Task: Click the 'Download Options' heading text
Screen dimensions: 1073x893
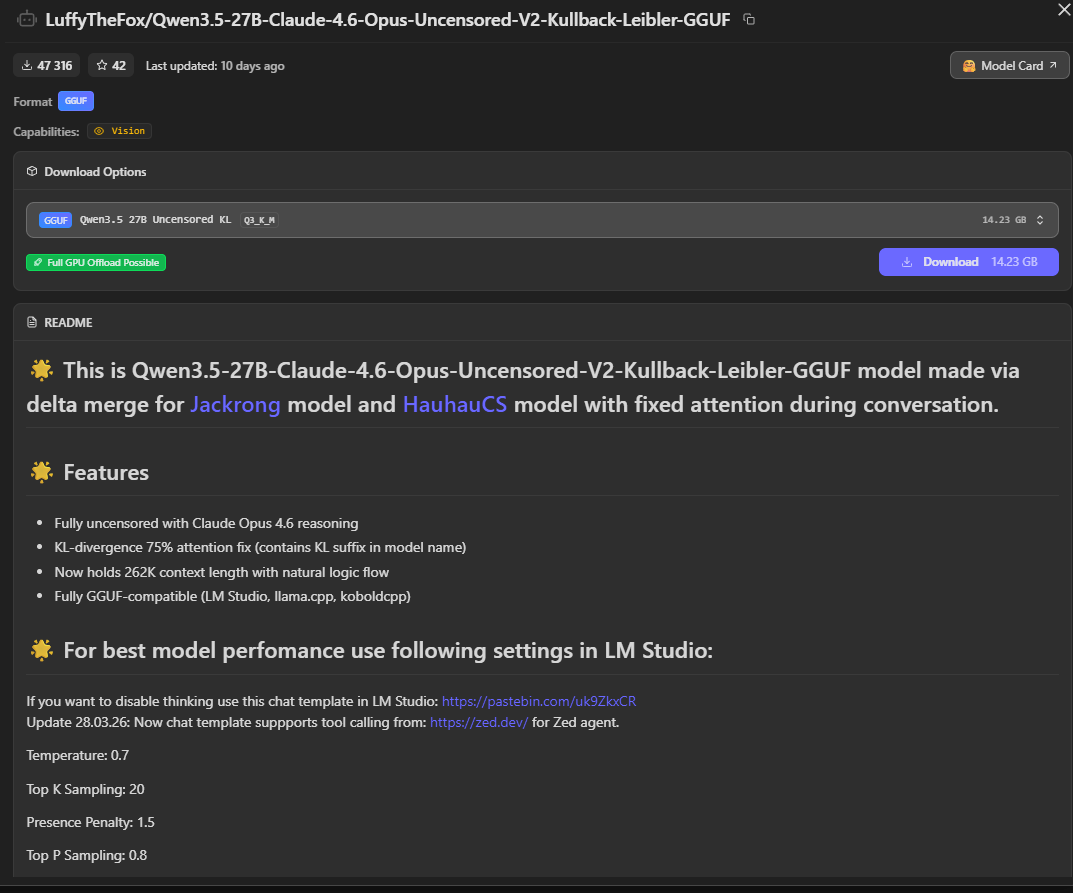Action: tap(95, 172)
